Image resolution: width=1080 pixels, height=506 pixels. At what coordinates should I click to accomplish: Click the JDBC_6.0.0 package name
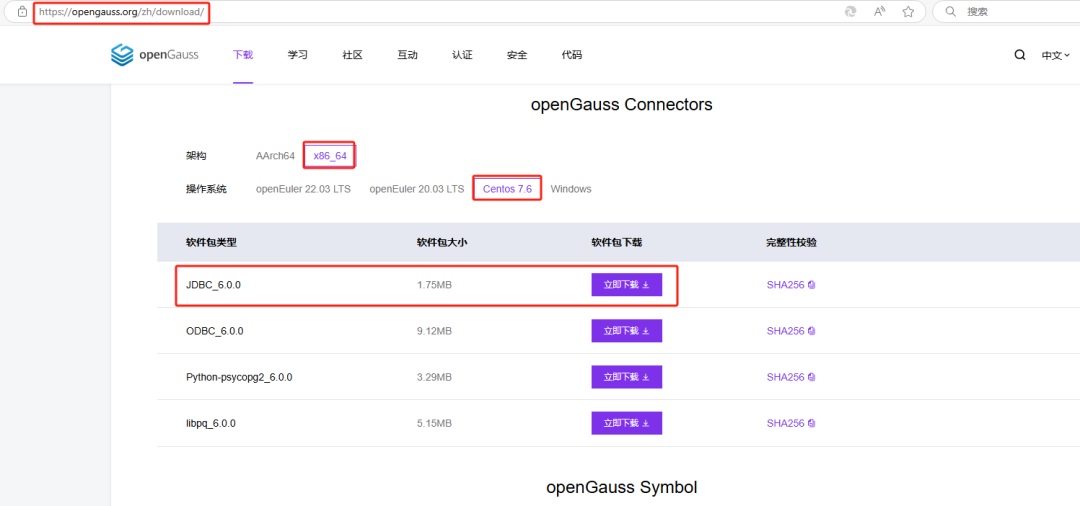point(214,285)
